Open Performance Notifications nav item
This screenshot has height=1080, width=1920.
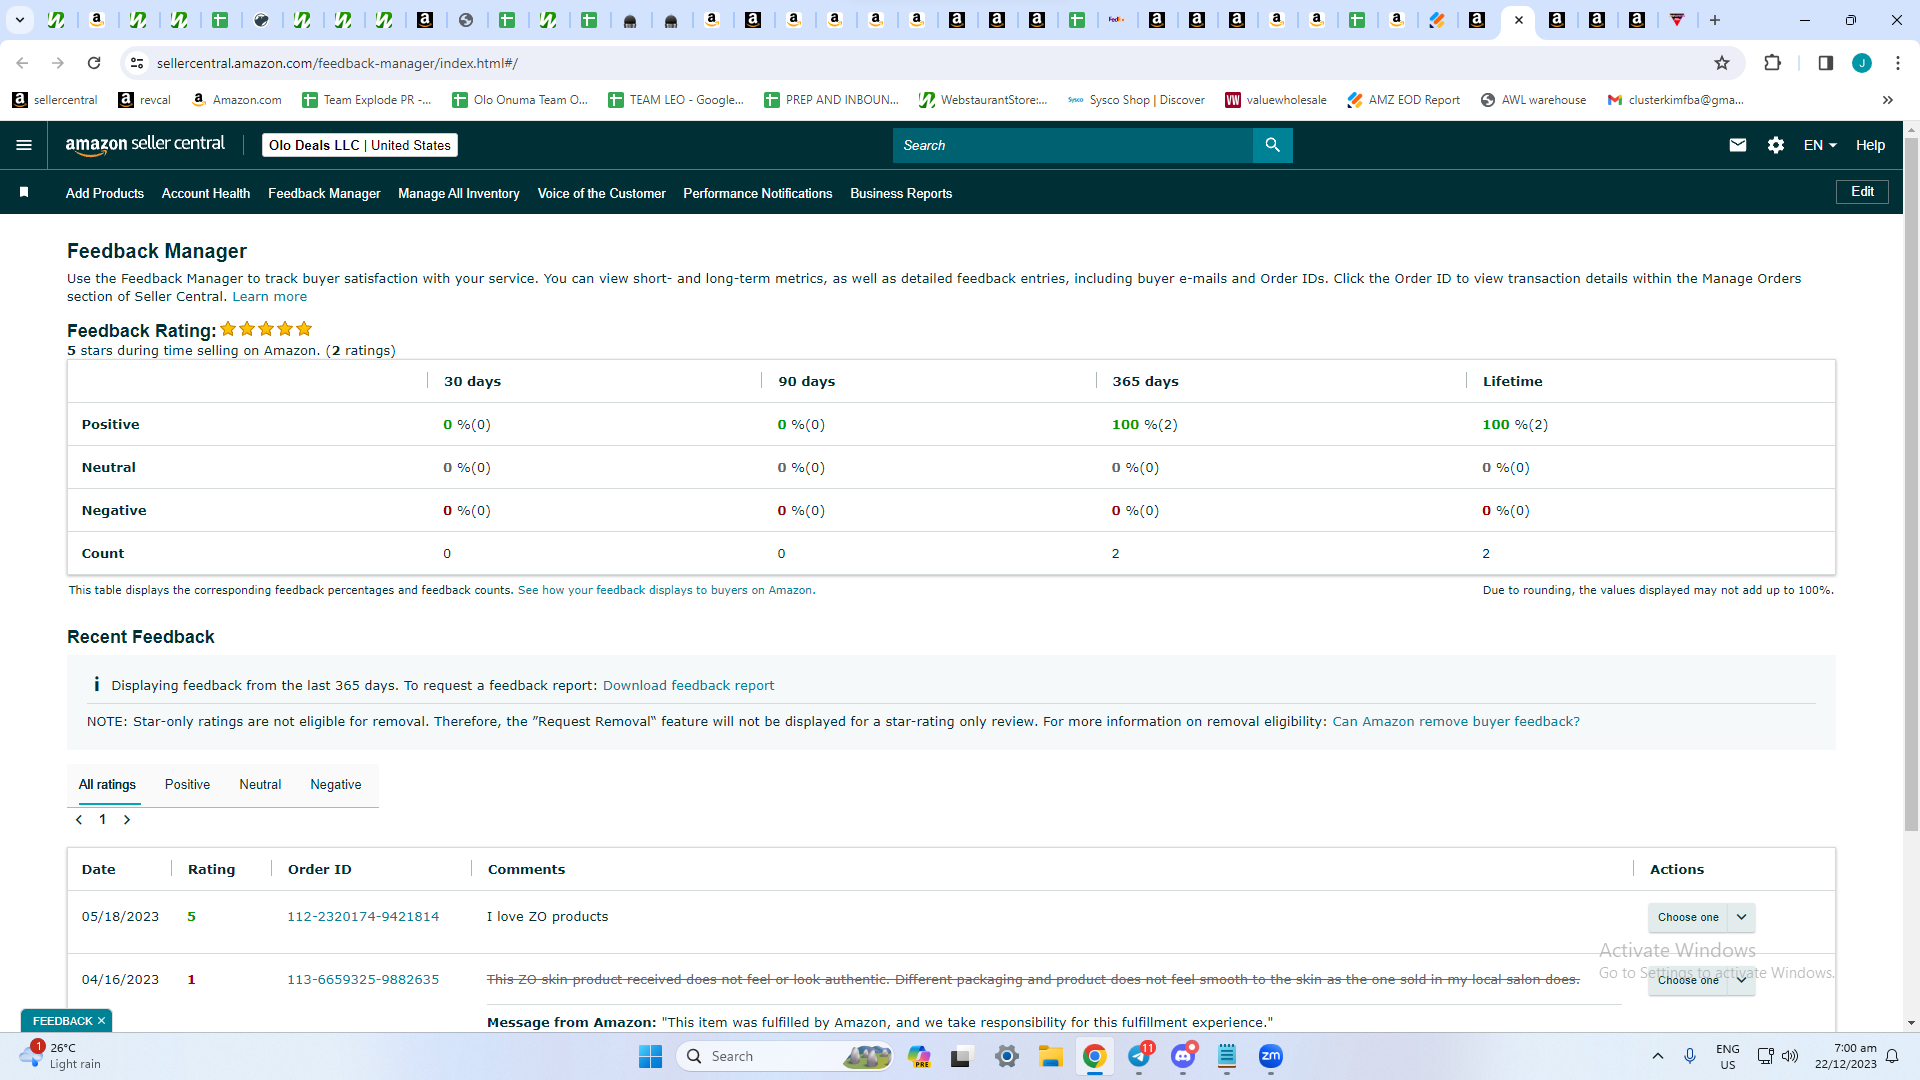pyautogui.click(x=758, y=193)
